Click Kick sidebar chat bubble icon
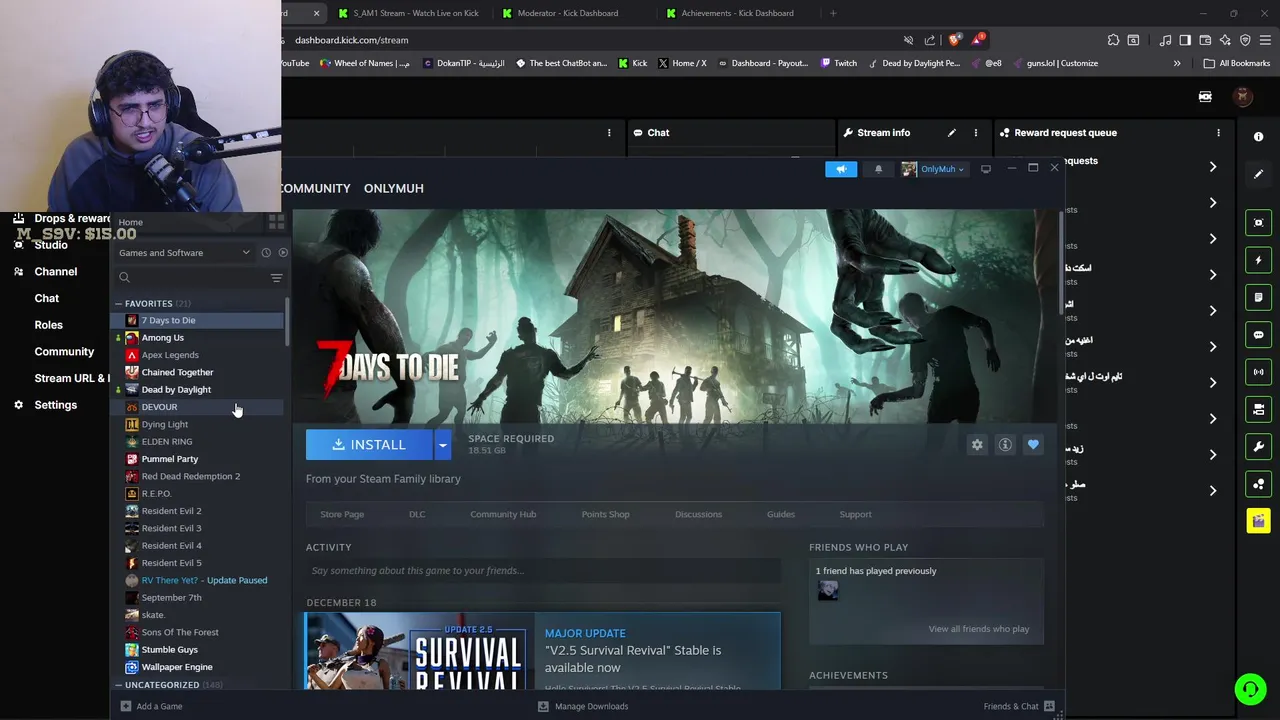The height and width of the screenshot is (720, 1280). click(x=1258, y=335)
